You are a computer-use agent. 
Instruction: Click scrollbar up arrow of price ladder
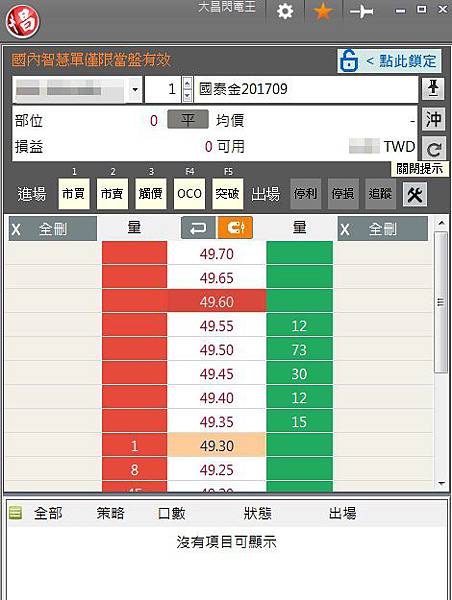tap(441, 223)
